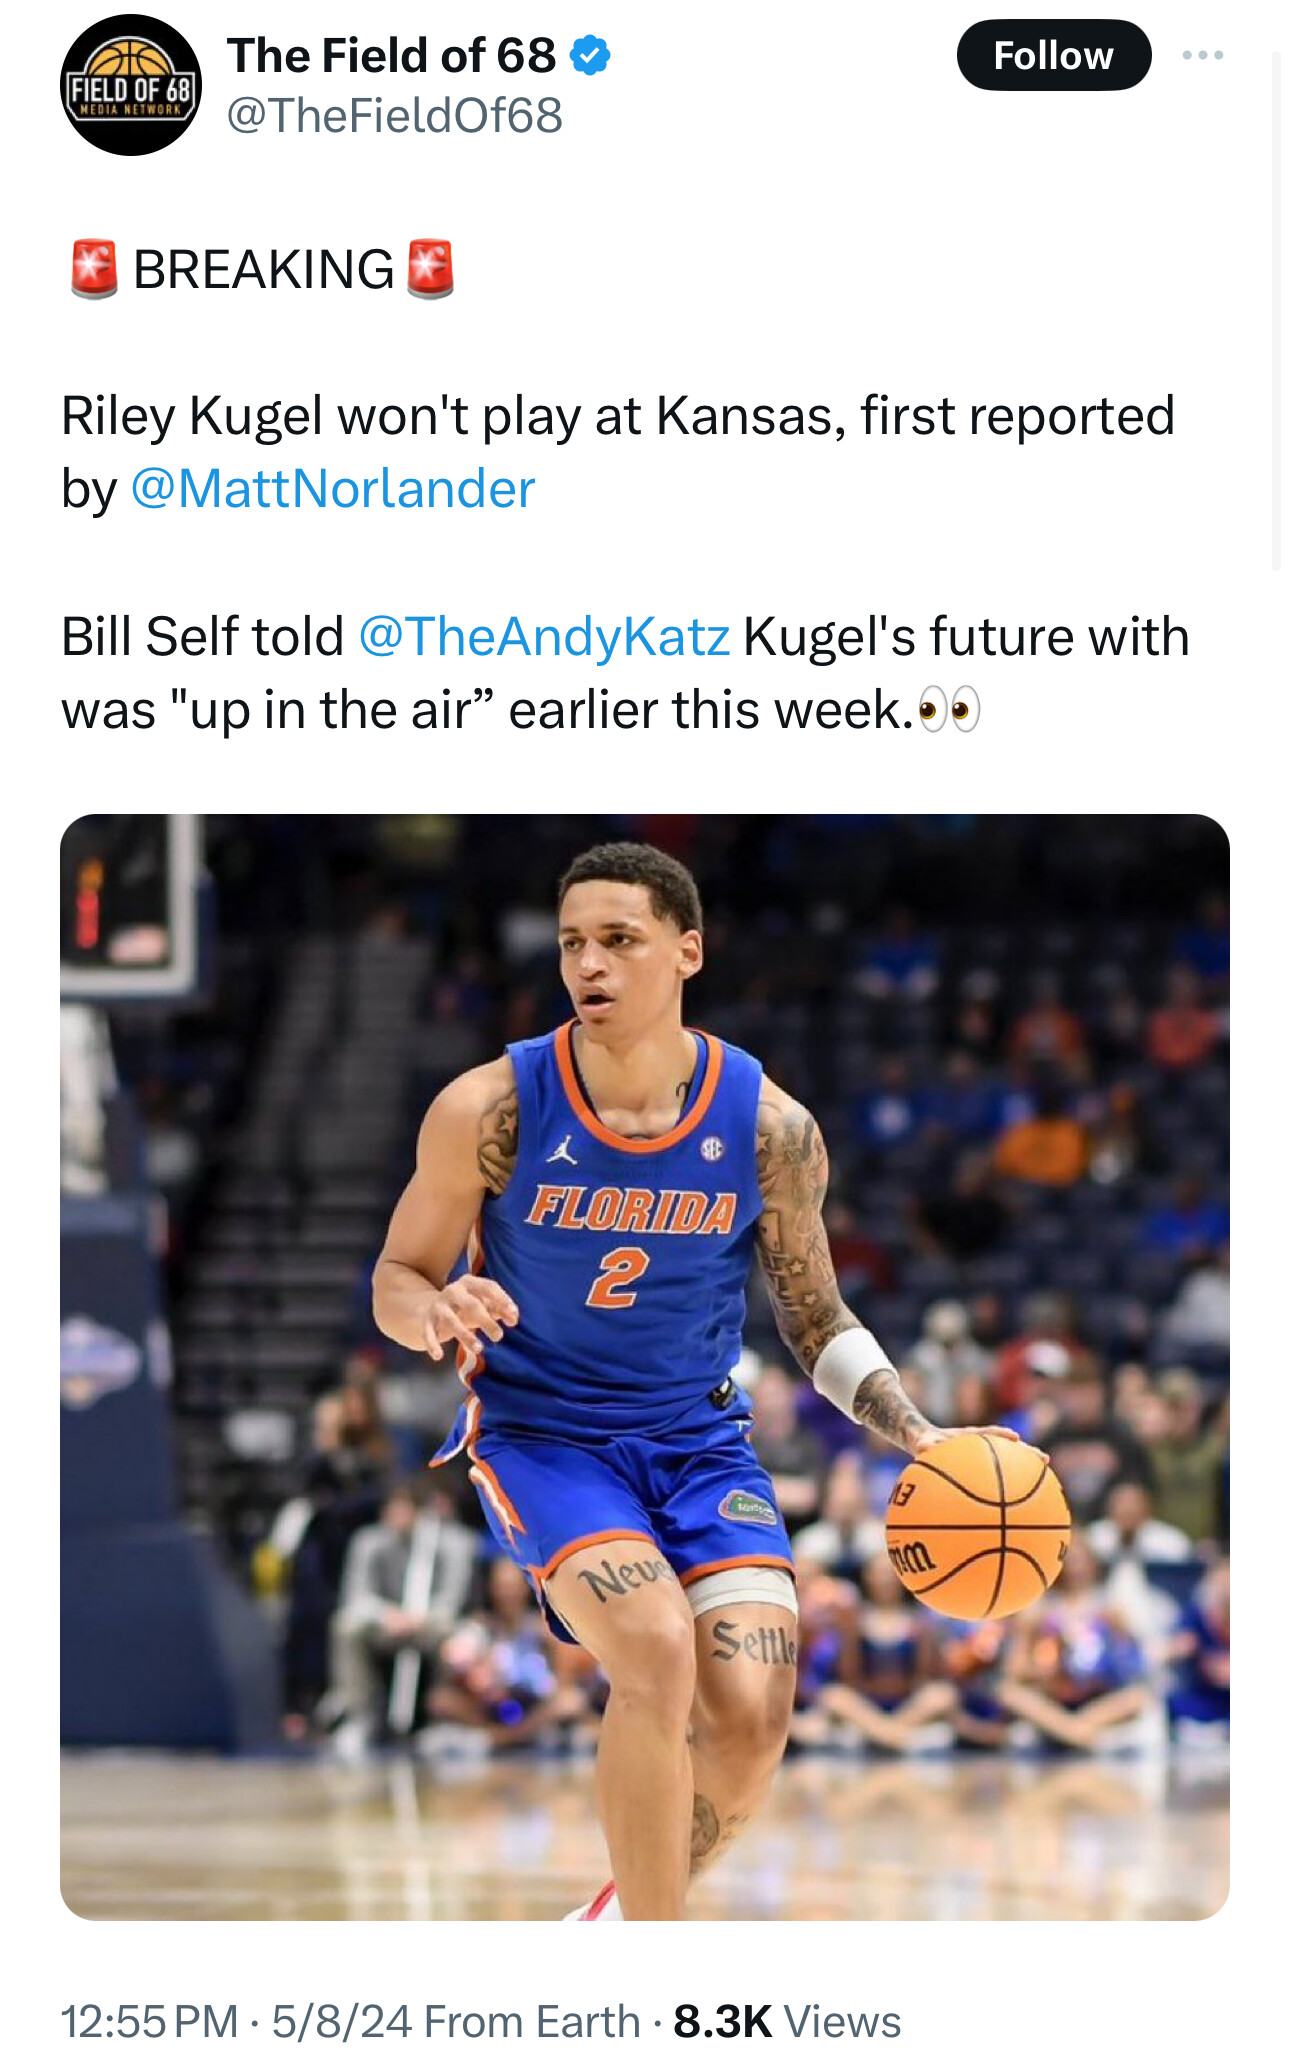Image resolution: width=1290 pixels, height=2056 pixels.
Task: Click the 12:55 PM timestamp
Action: [x=150, y=2021]
